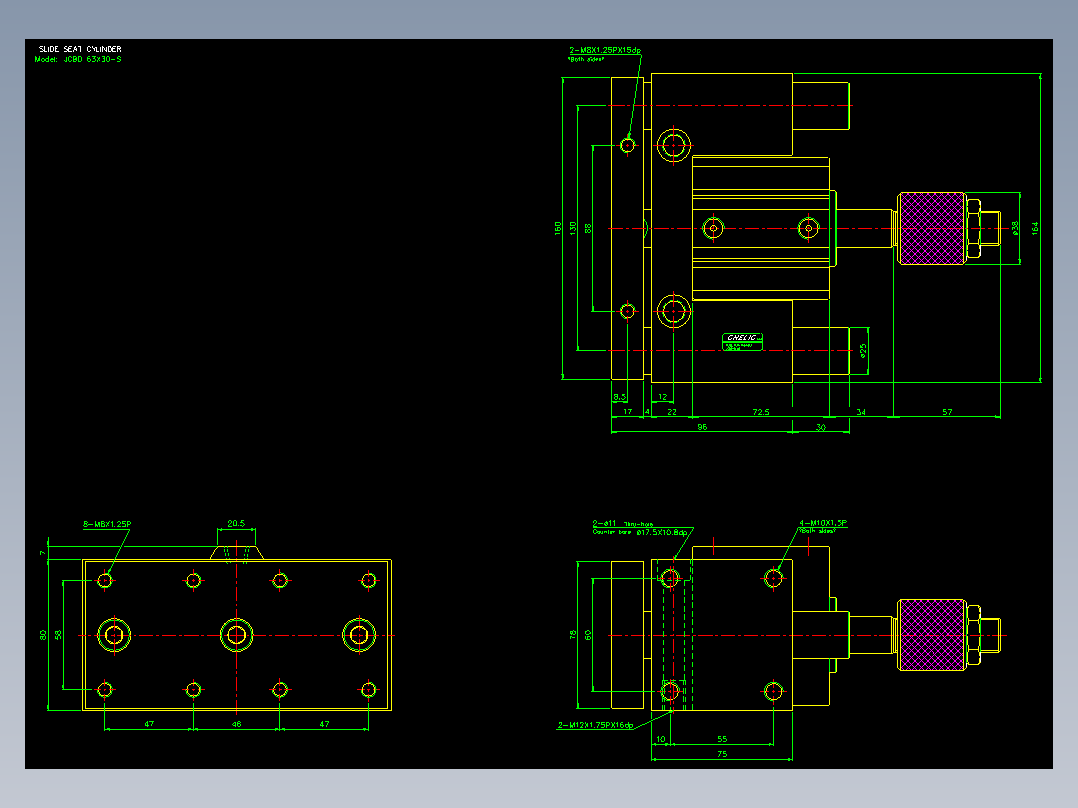
Task: Select the '88' vertical dimension
Action: click(x=588, y=228)
